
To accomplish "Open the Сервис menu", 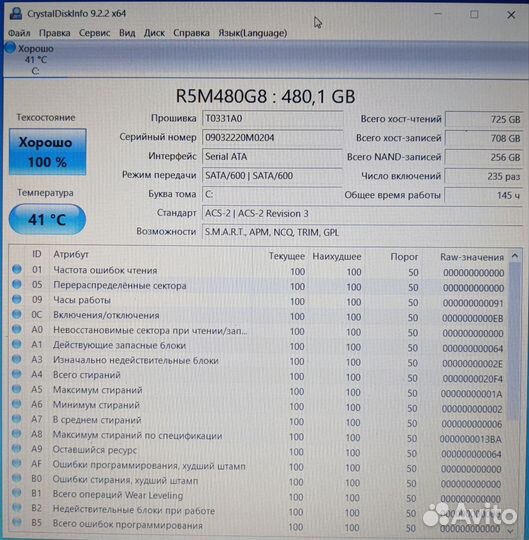I will tap(95, 33).
